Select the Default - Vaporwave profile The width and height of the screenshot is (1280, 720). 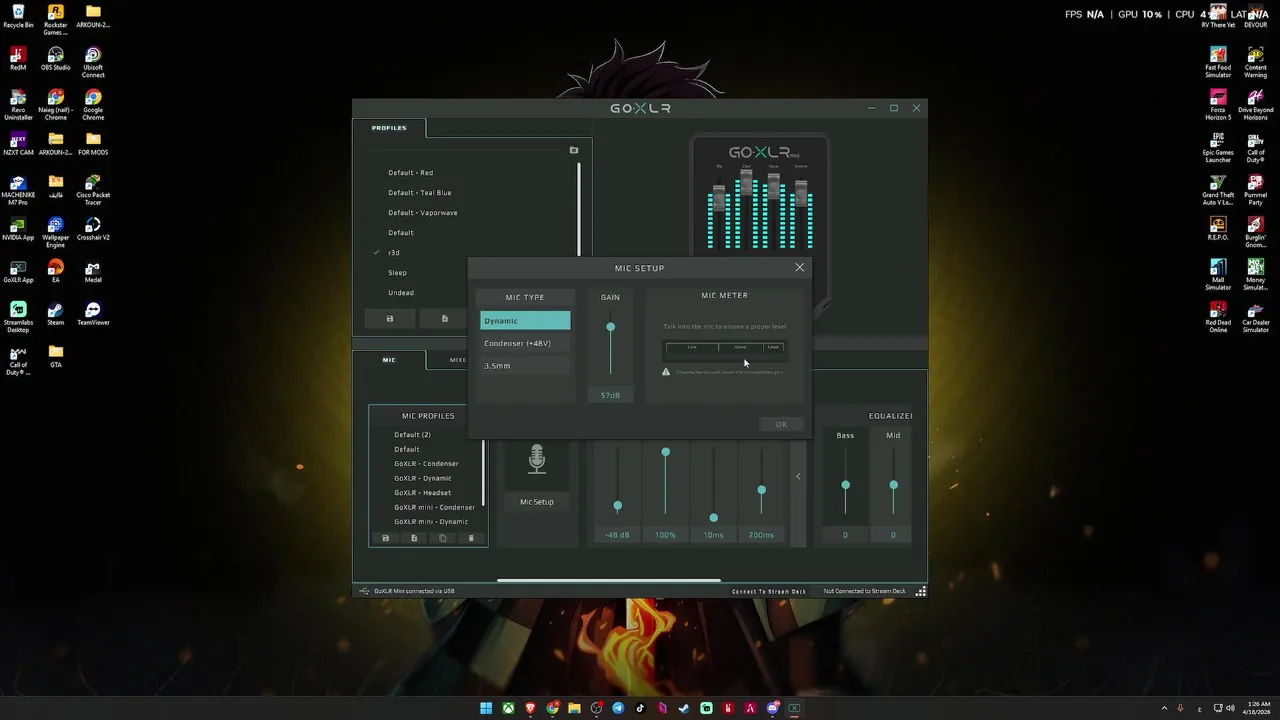pyautogui.click(x=422, y=213)
